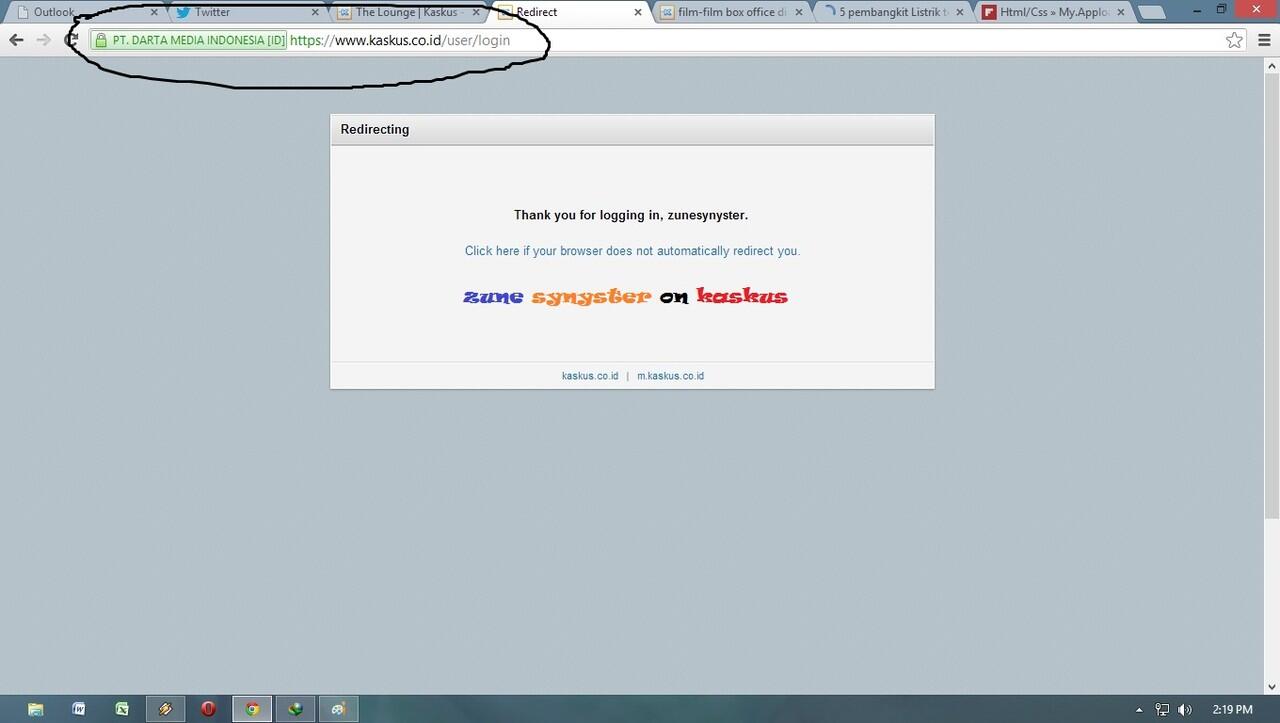
Task: Show hidden system tray icons
Action: click(1140, 710)
